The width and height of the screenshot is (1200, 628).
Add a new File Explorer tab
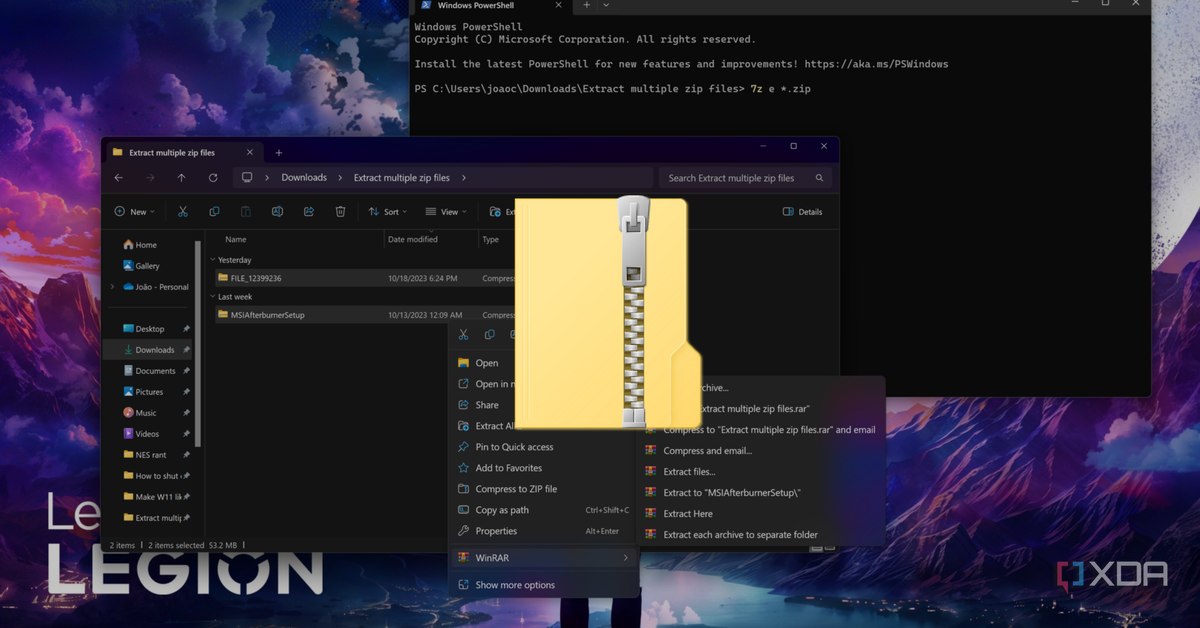pos(279,153)
